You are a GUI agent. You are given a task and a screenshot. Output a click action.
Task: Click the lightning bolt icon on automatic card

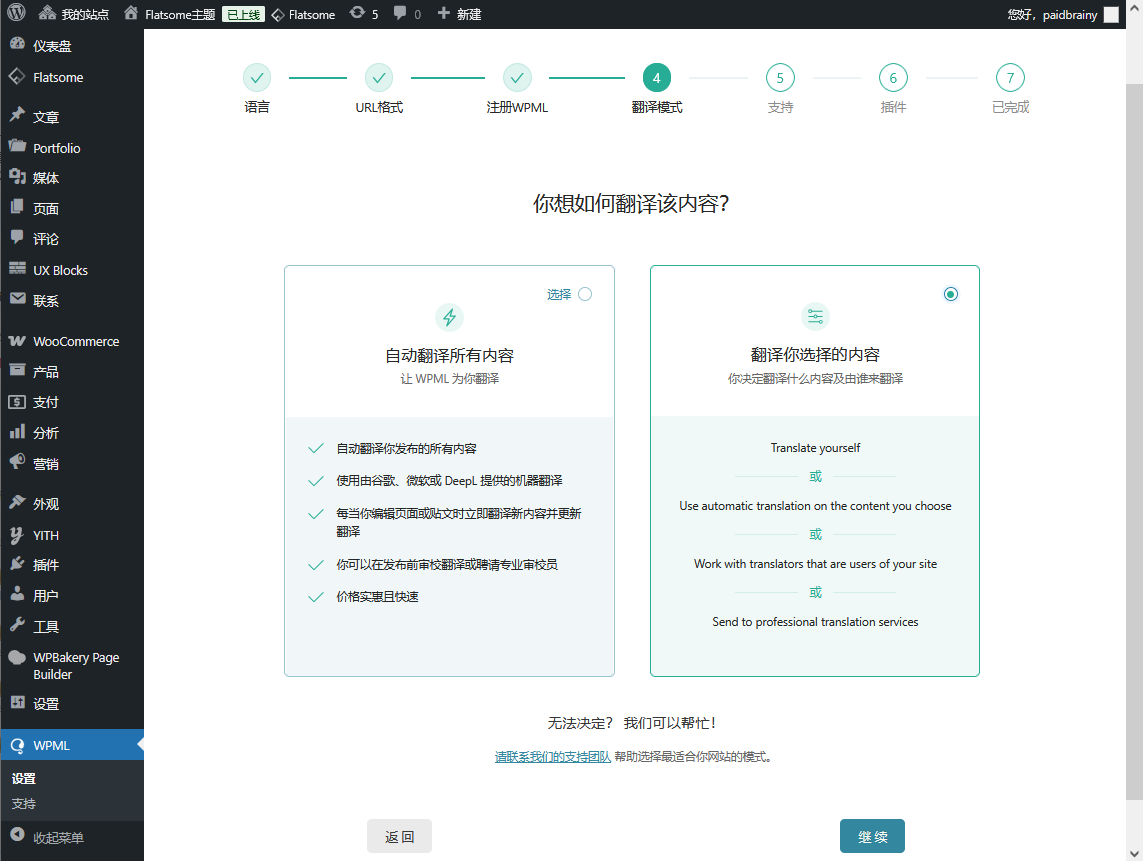[x=450, y=317]
